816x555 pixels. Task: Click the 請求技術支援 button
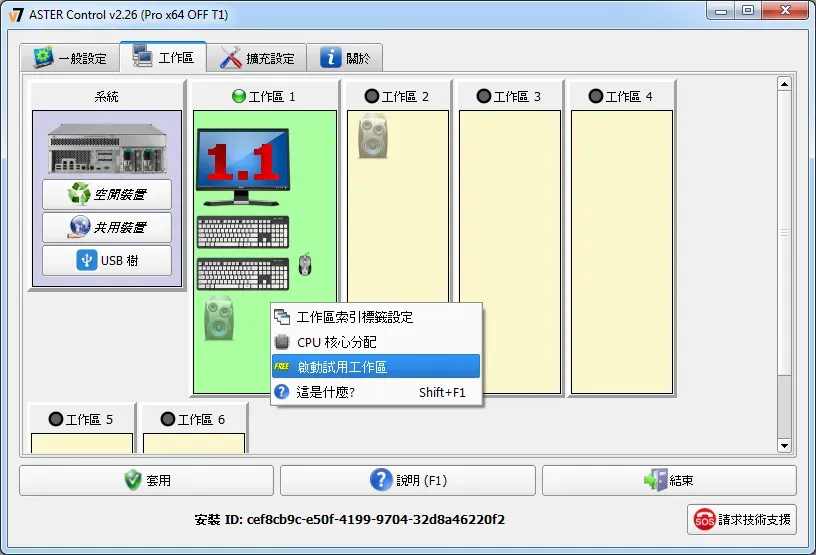click(x=742, y=520)
